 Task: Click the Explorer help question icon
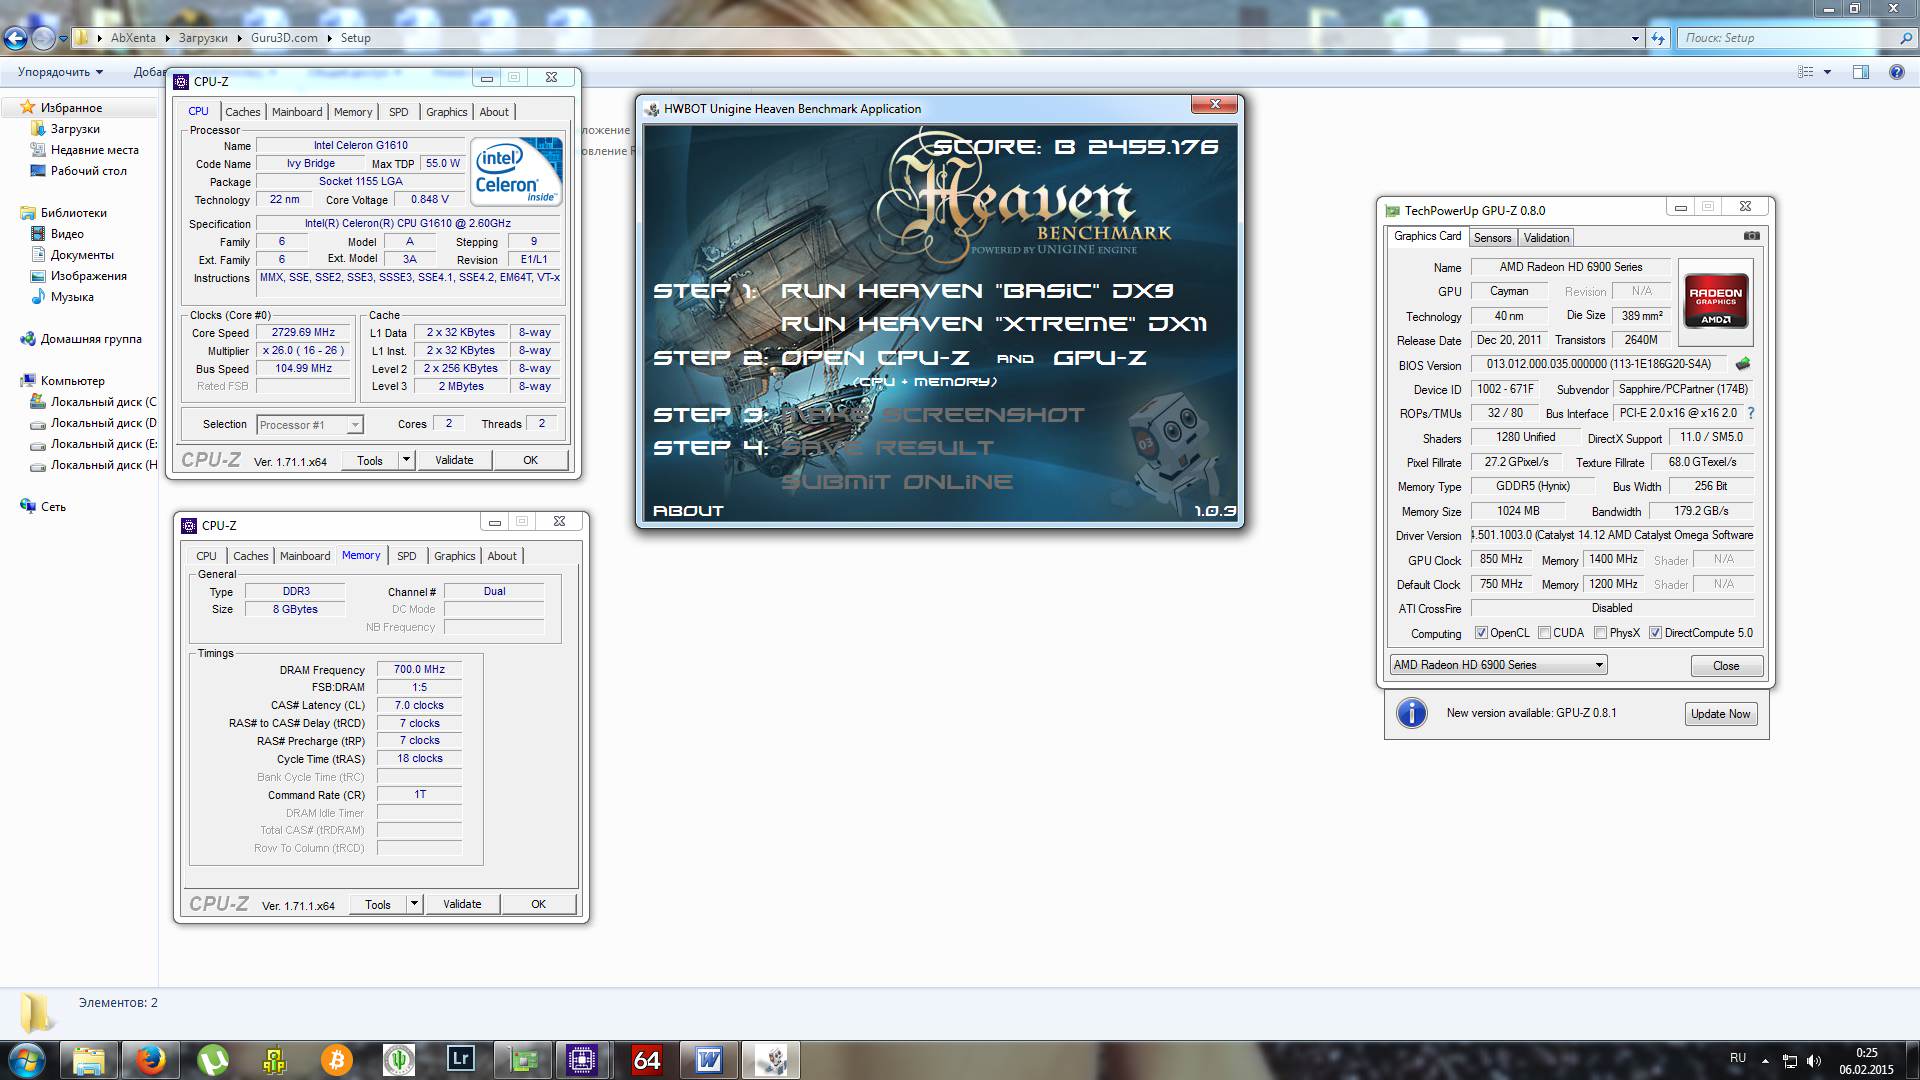point(1896,72)
